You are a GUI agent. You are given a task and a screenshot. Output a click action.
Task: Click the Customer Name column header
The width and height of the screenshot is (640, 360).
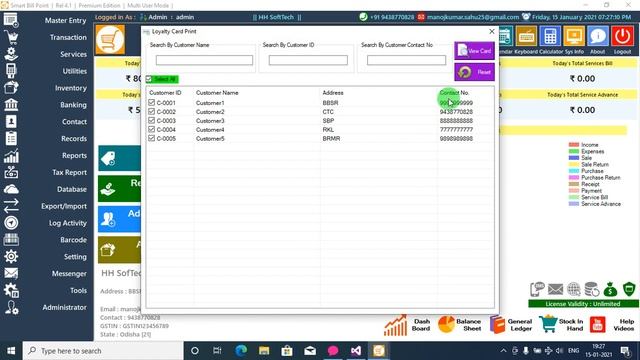pyautogui.click(x=217, y=93)
